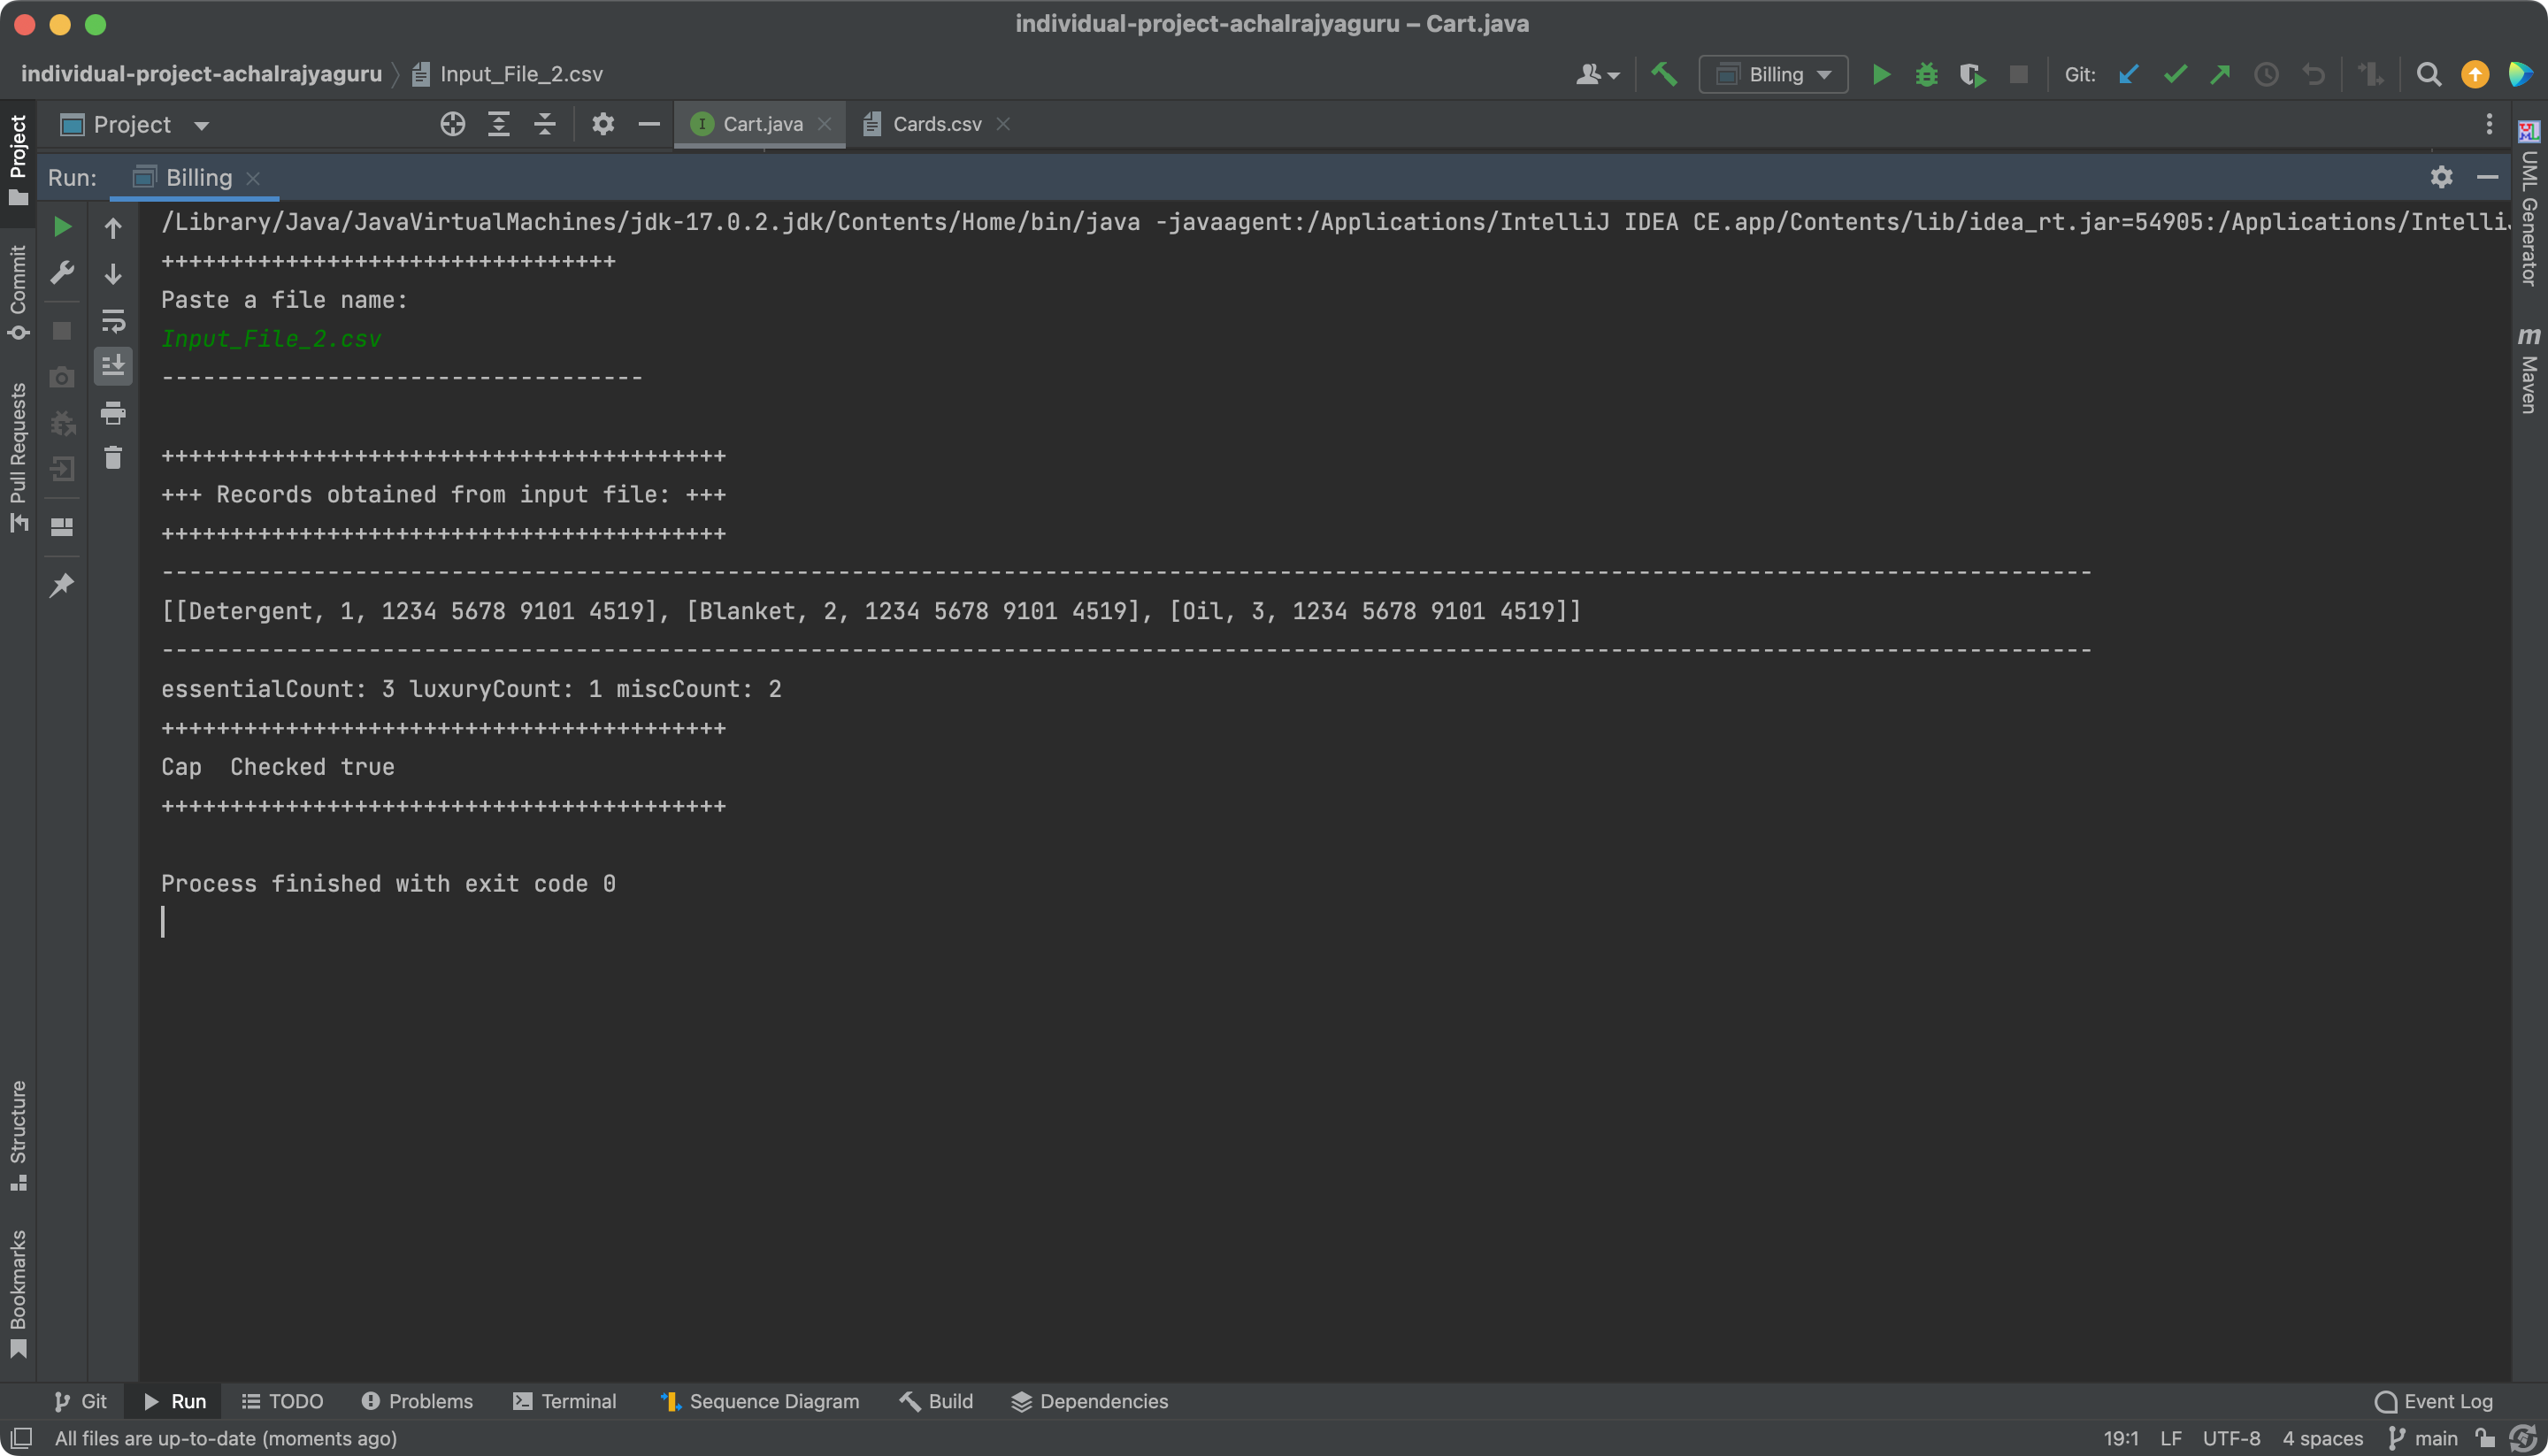Open the user account dropdown
Viewport: 2548px width, 1456px height.
click(1597, 74)
